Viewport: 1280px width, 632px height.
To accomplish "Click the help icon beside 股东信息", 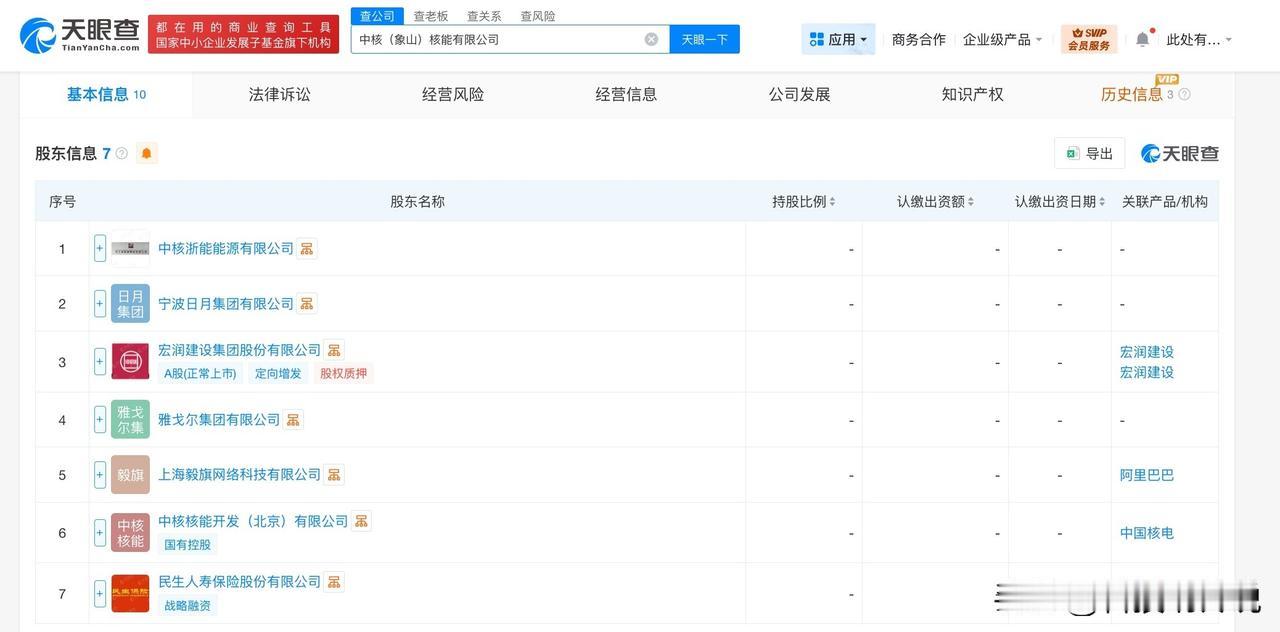I will click(x=122, y=153).
